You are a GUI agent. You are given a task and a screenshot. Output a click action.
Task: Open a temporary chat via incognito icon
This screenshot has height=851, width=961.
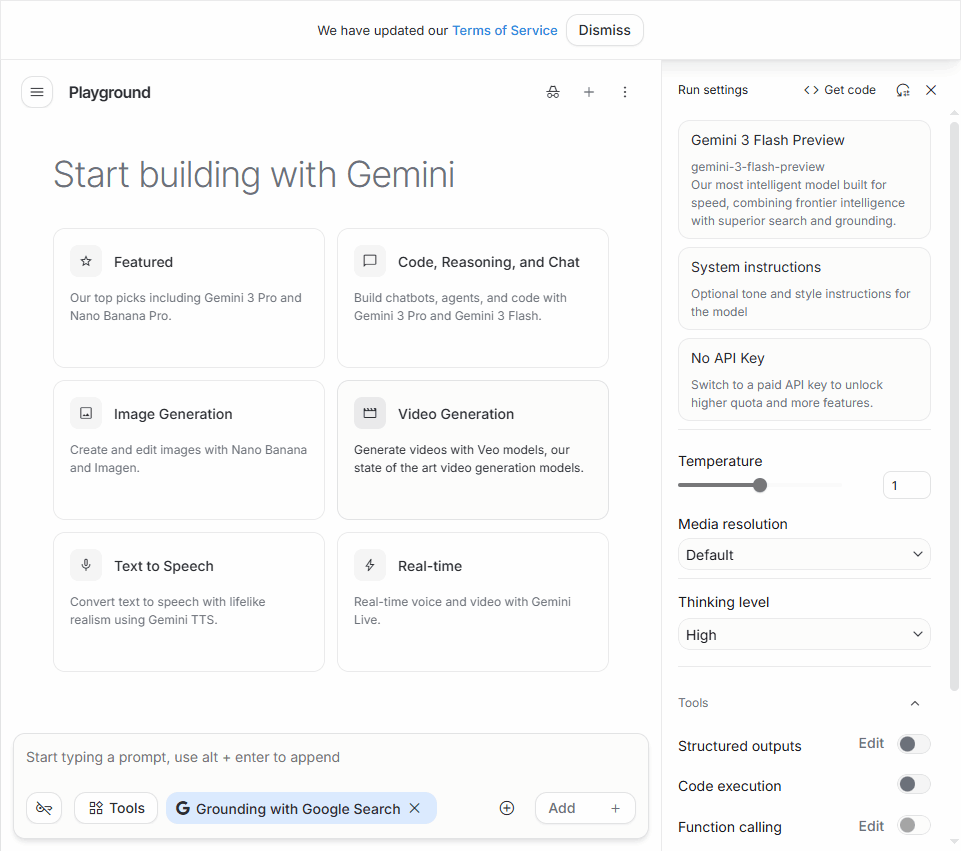[553, 91]
